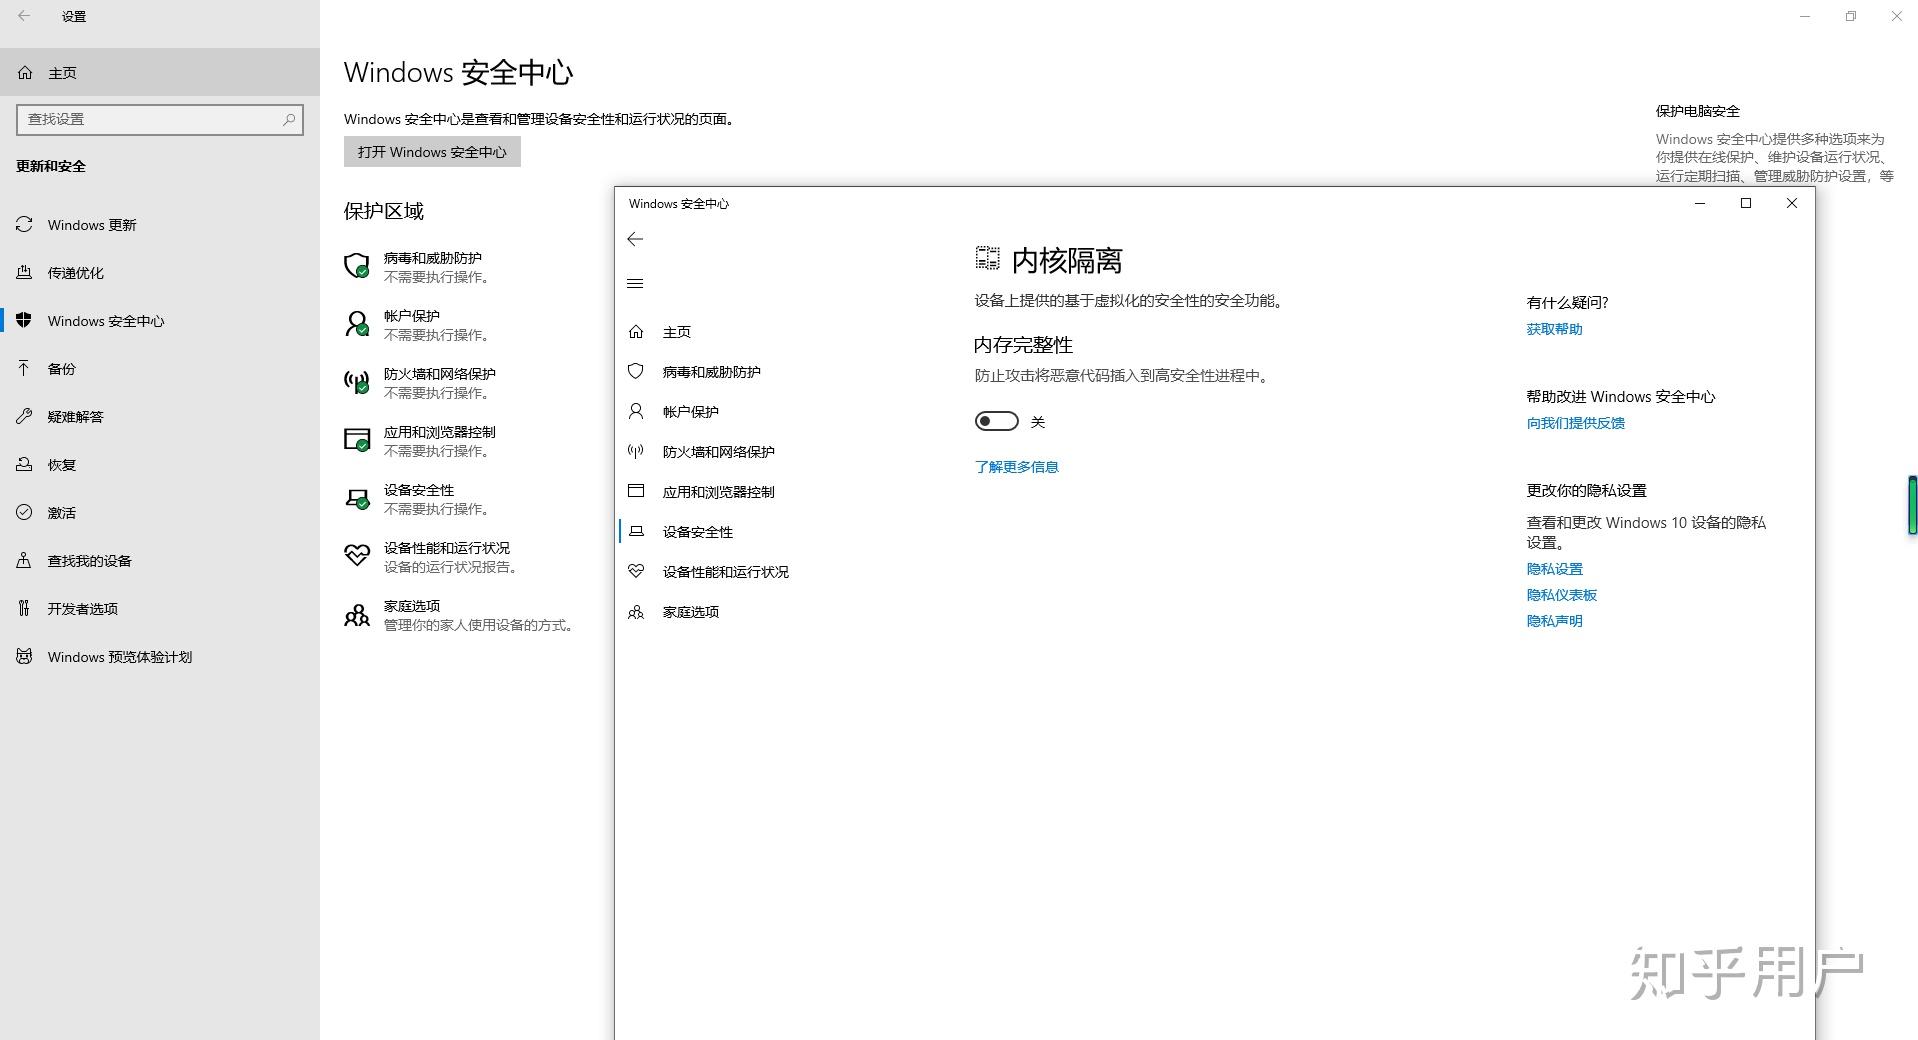1918x1040 pixels.
Task: Select 主页 in Security Center sidebar
Action: 676,332
